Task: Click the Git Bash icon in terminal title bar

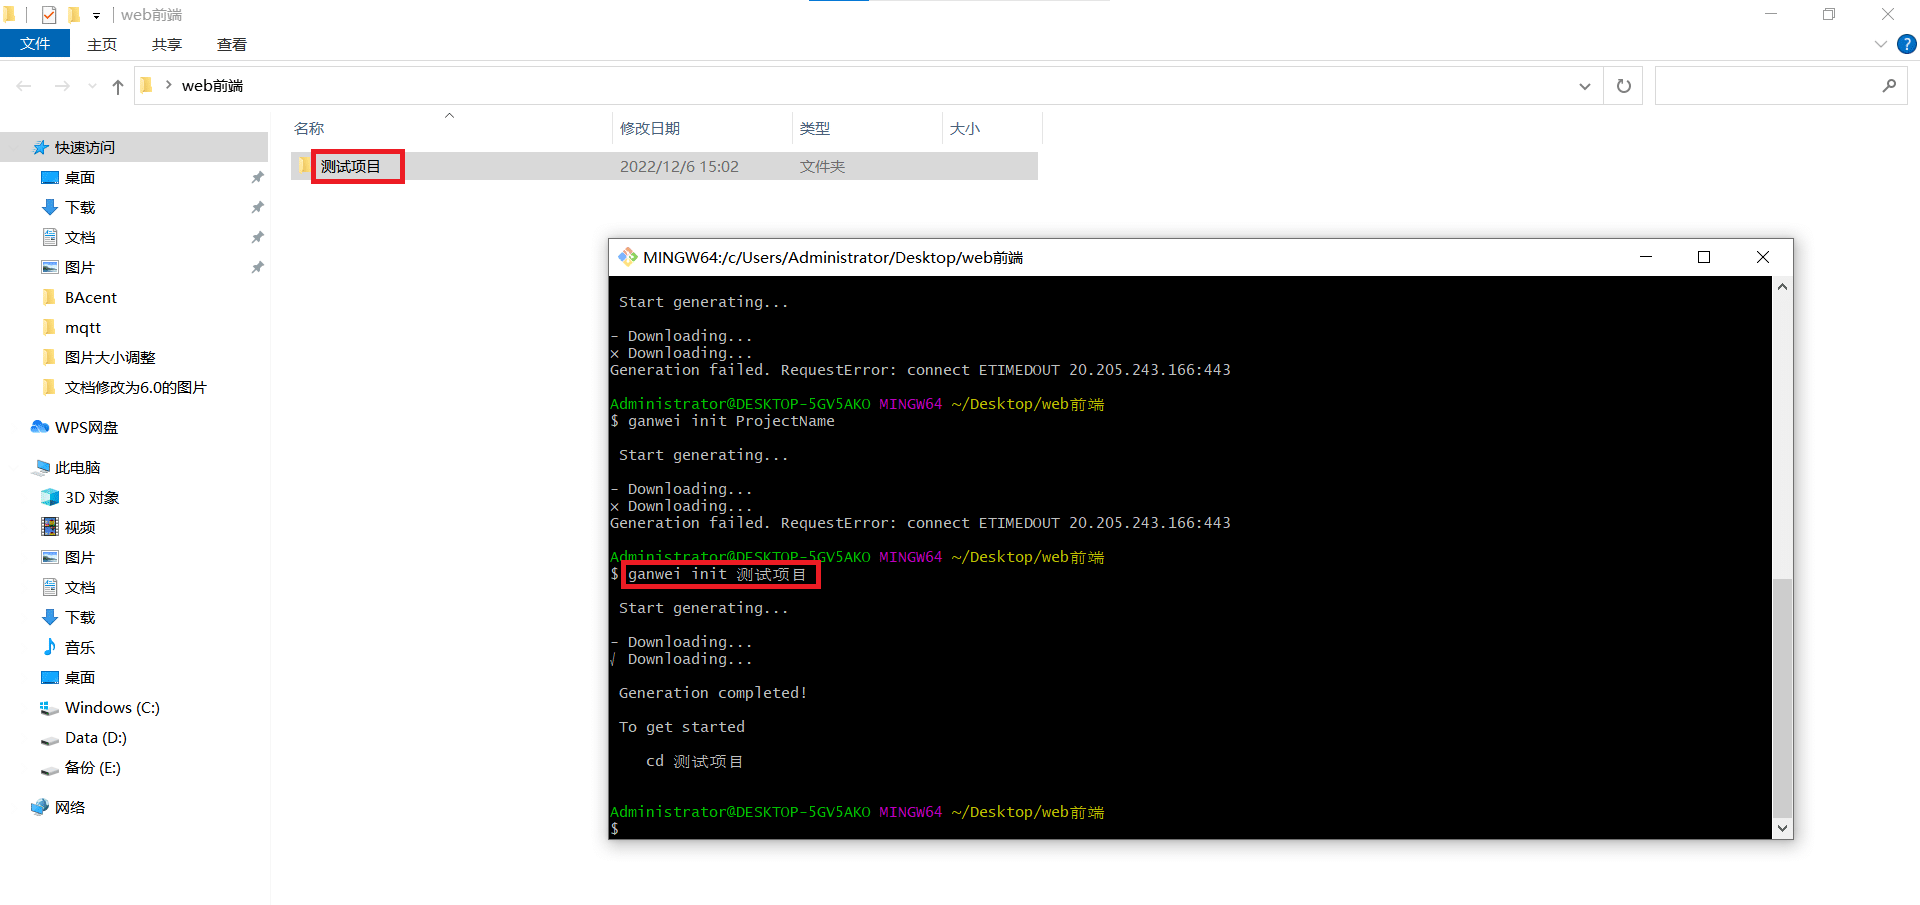Action: click(x=627, y=257)
